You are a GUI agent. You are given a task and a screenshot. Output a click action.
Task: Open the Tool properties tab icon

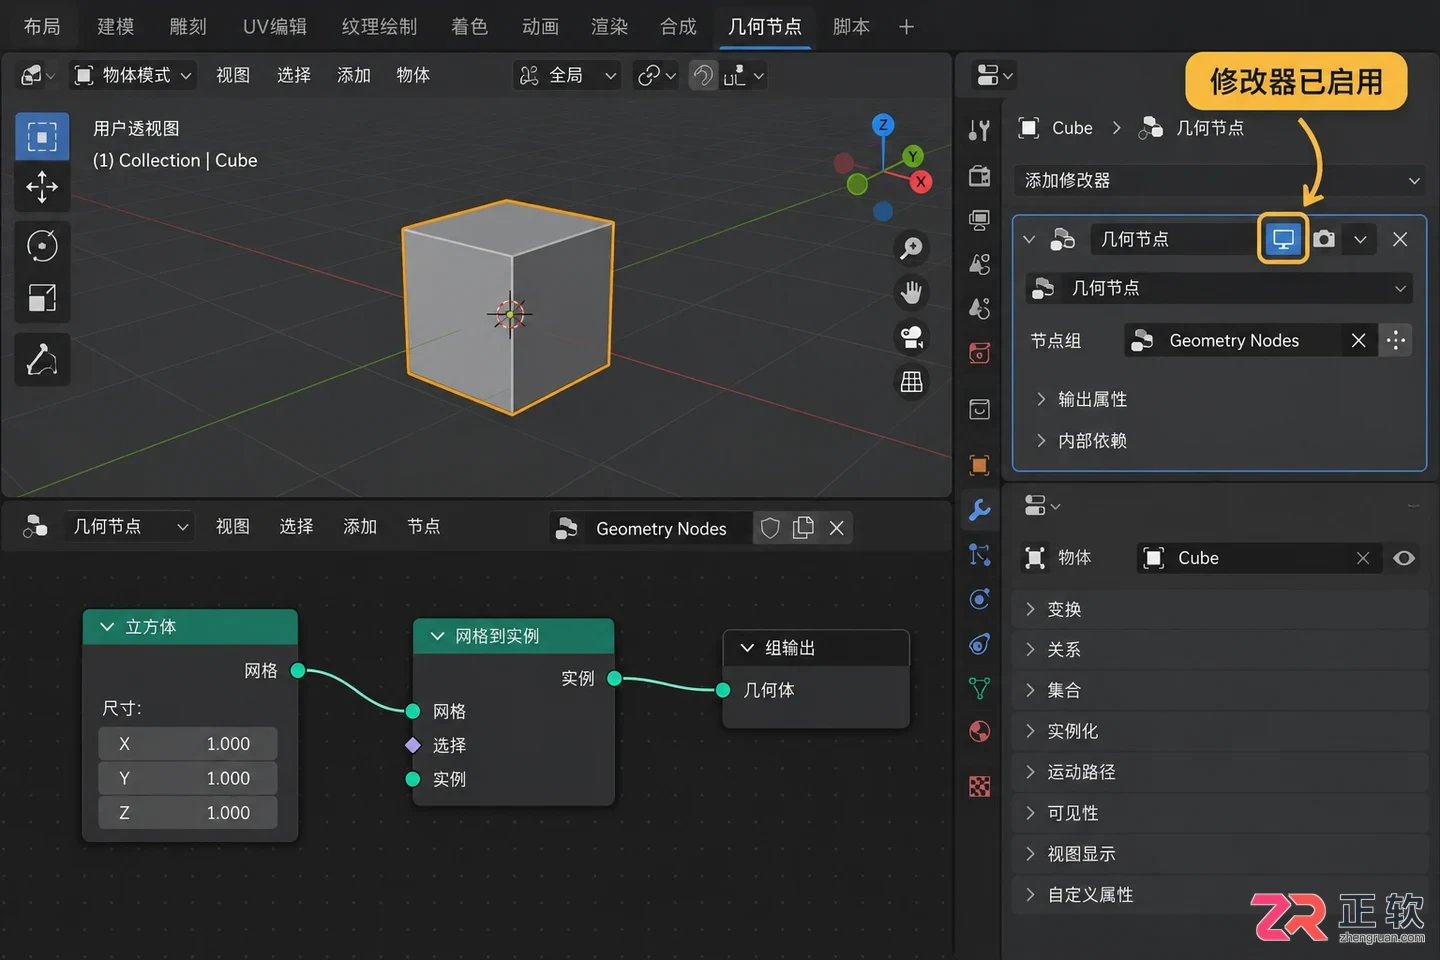click(980, 130)
